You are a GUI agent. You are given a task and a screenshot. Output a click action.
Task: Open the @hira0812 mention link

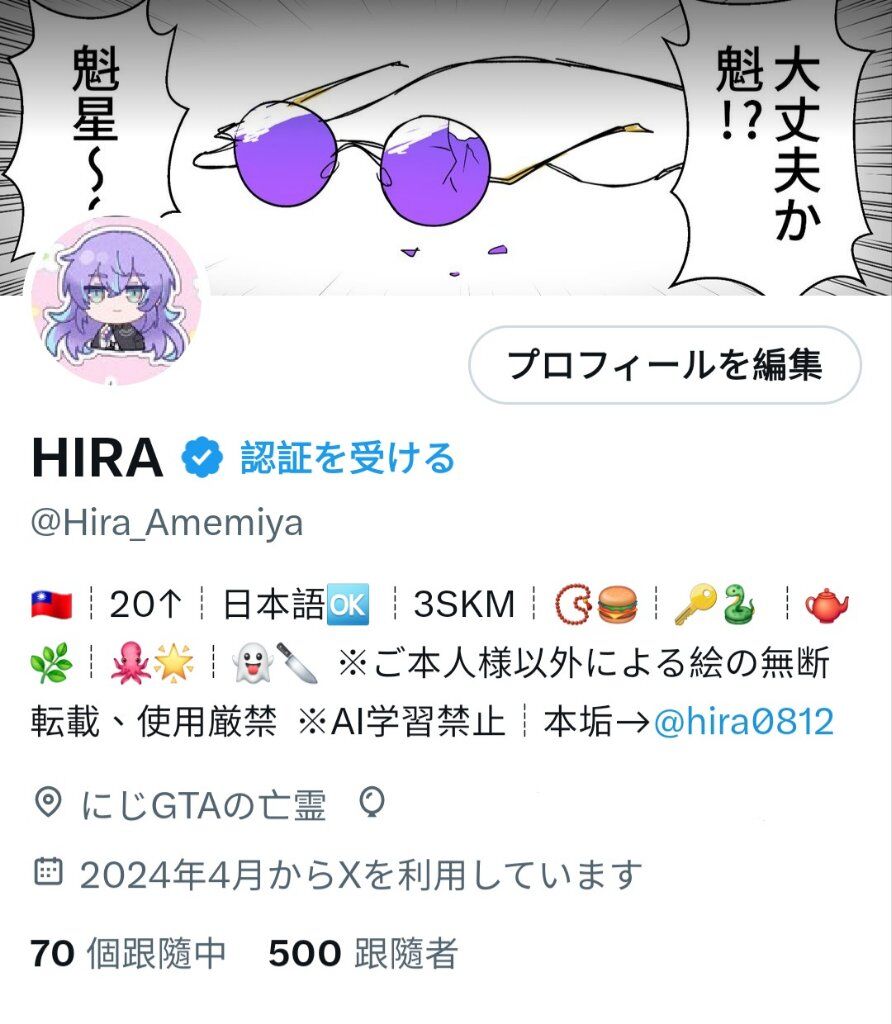pos(744,722)
